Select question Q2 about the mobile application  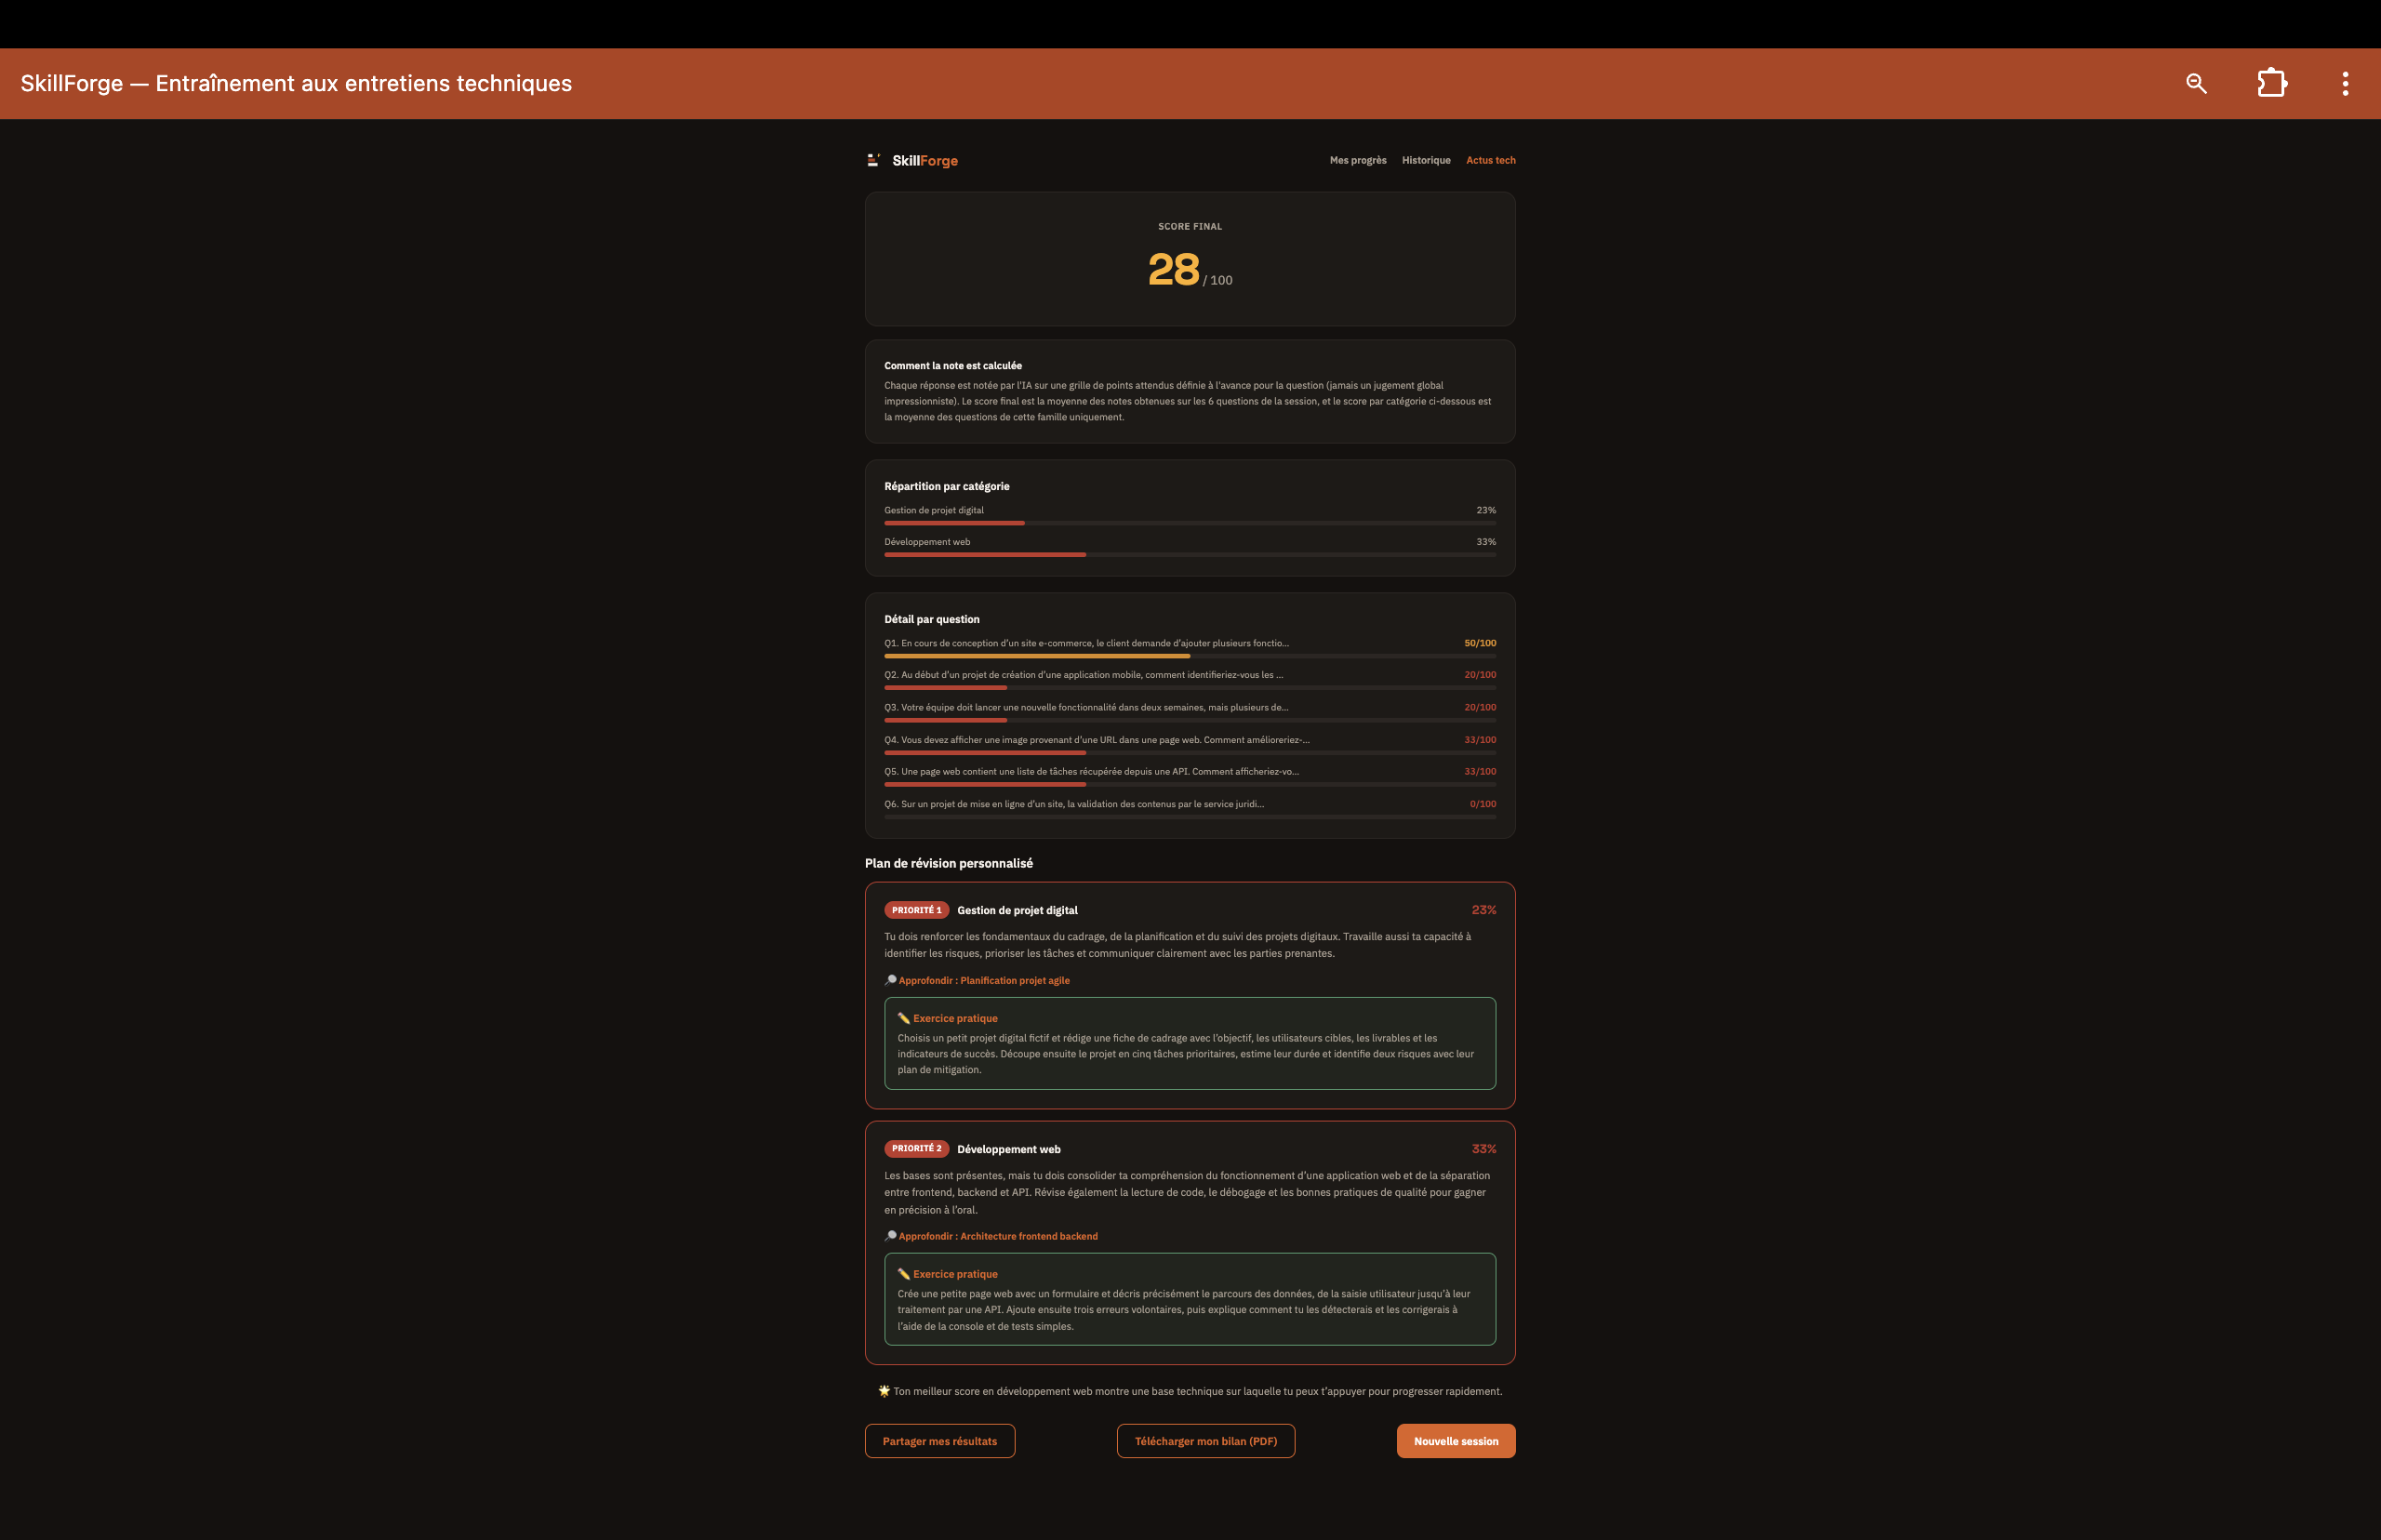(x=1083, y=675)
